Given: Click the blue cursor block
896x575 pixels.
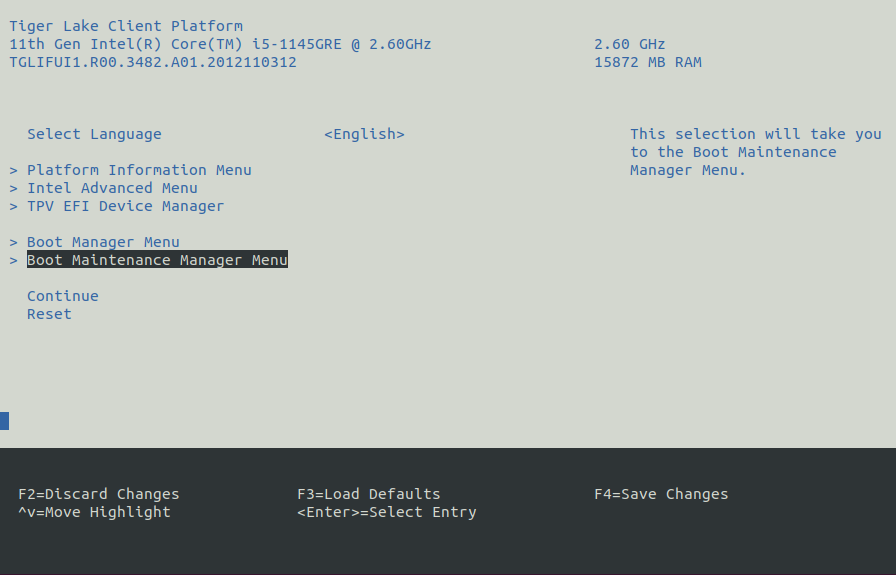Looking at the screenshot, I should (5, 421).
